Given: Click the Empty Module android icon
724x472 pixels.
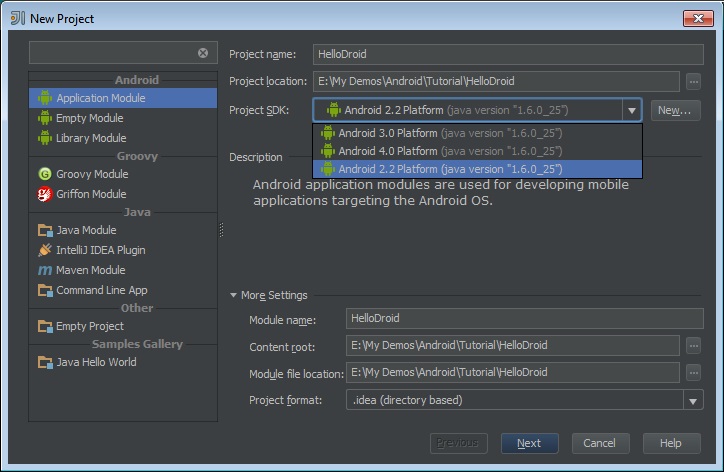Looking at the screenshot, I should pos(45,118).
